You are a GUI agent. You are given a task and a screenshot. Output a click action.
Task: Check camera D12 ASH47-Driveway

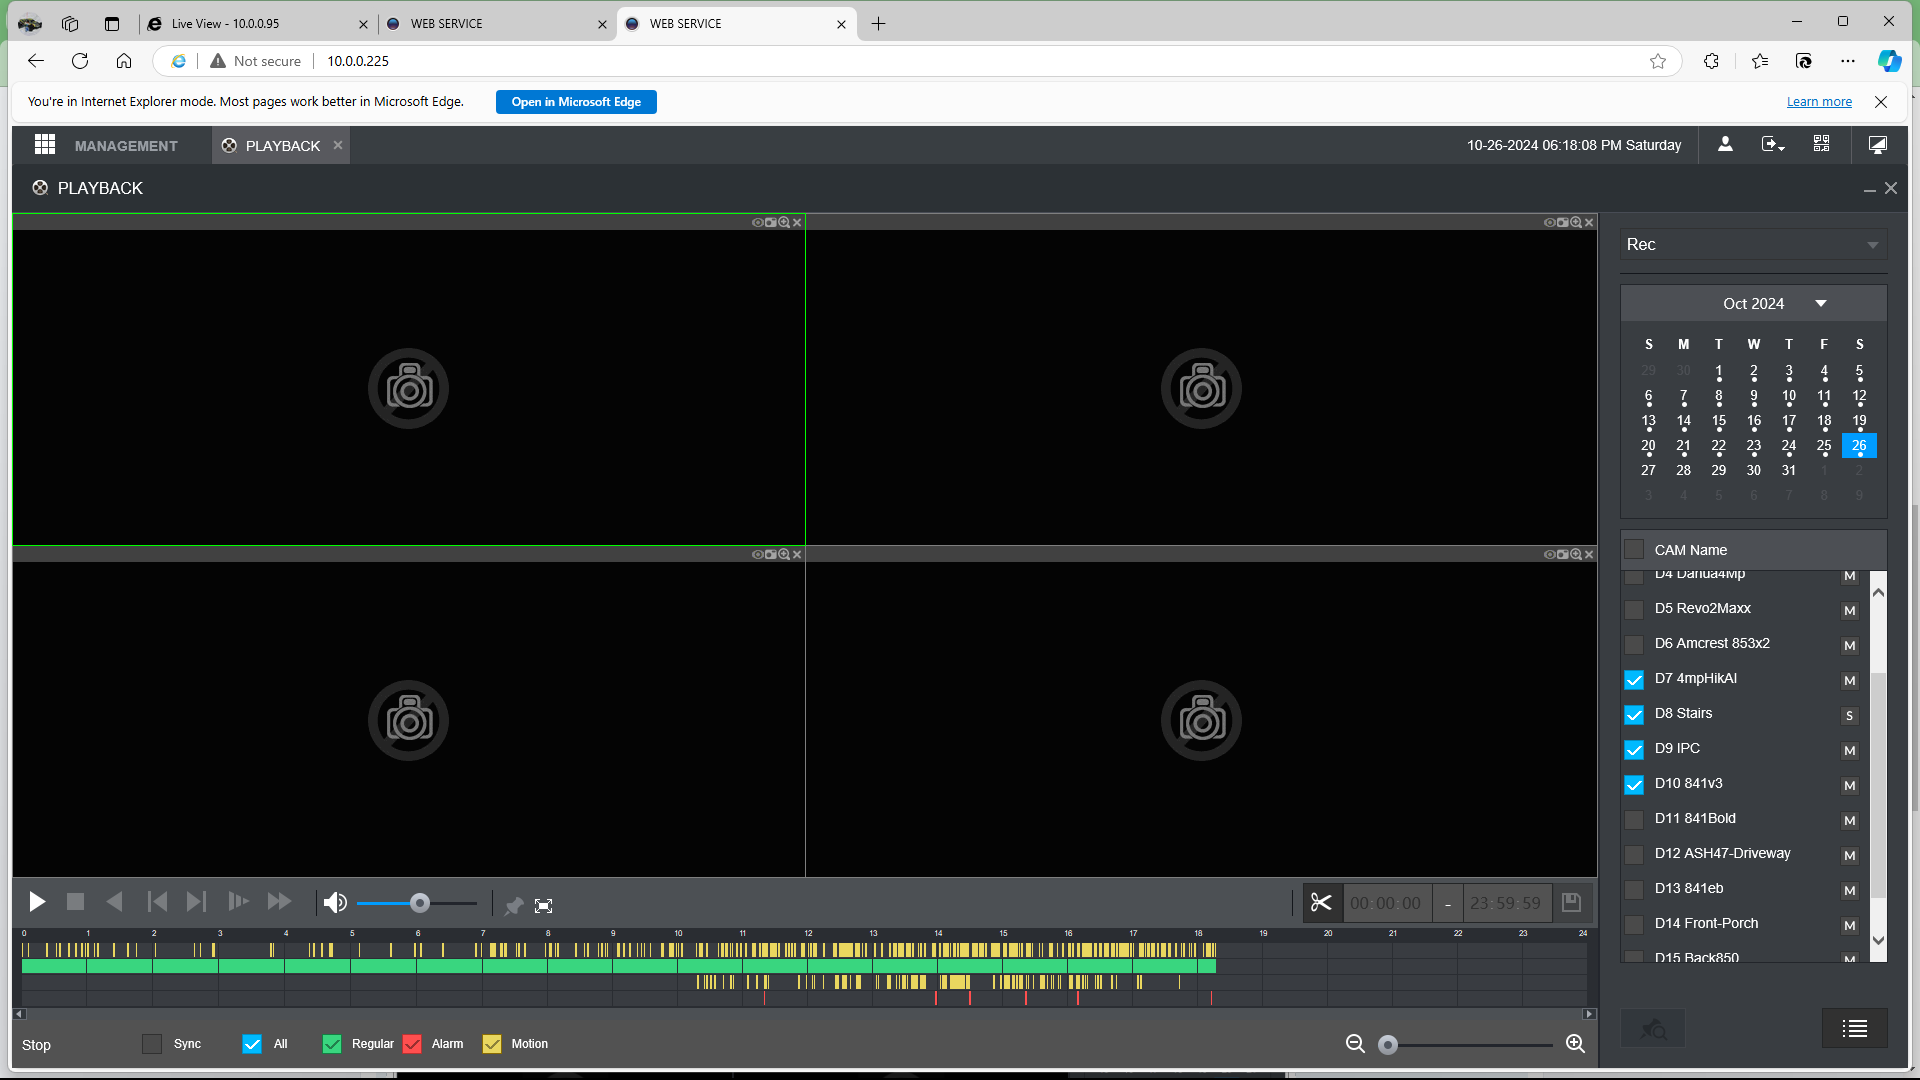click(x=1634, y=855)
